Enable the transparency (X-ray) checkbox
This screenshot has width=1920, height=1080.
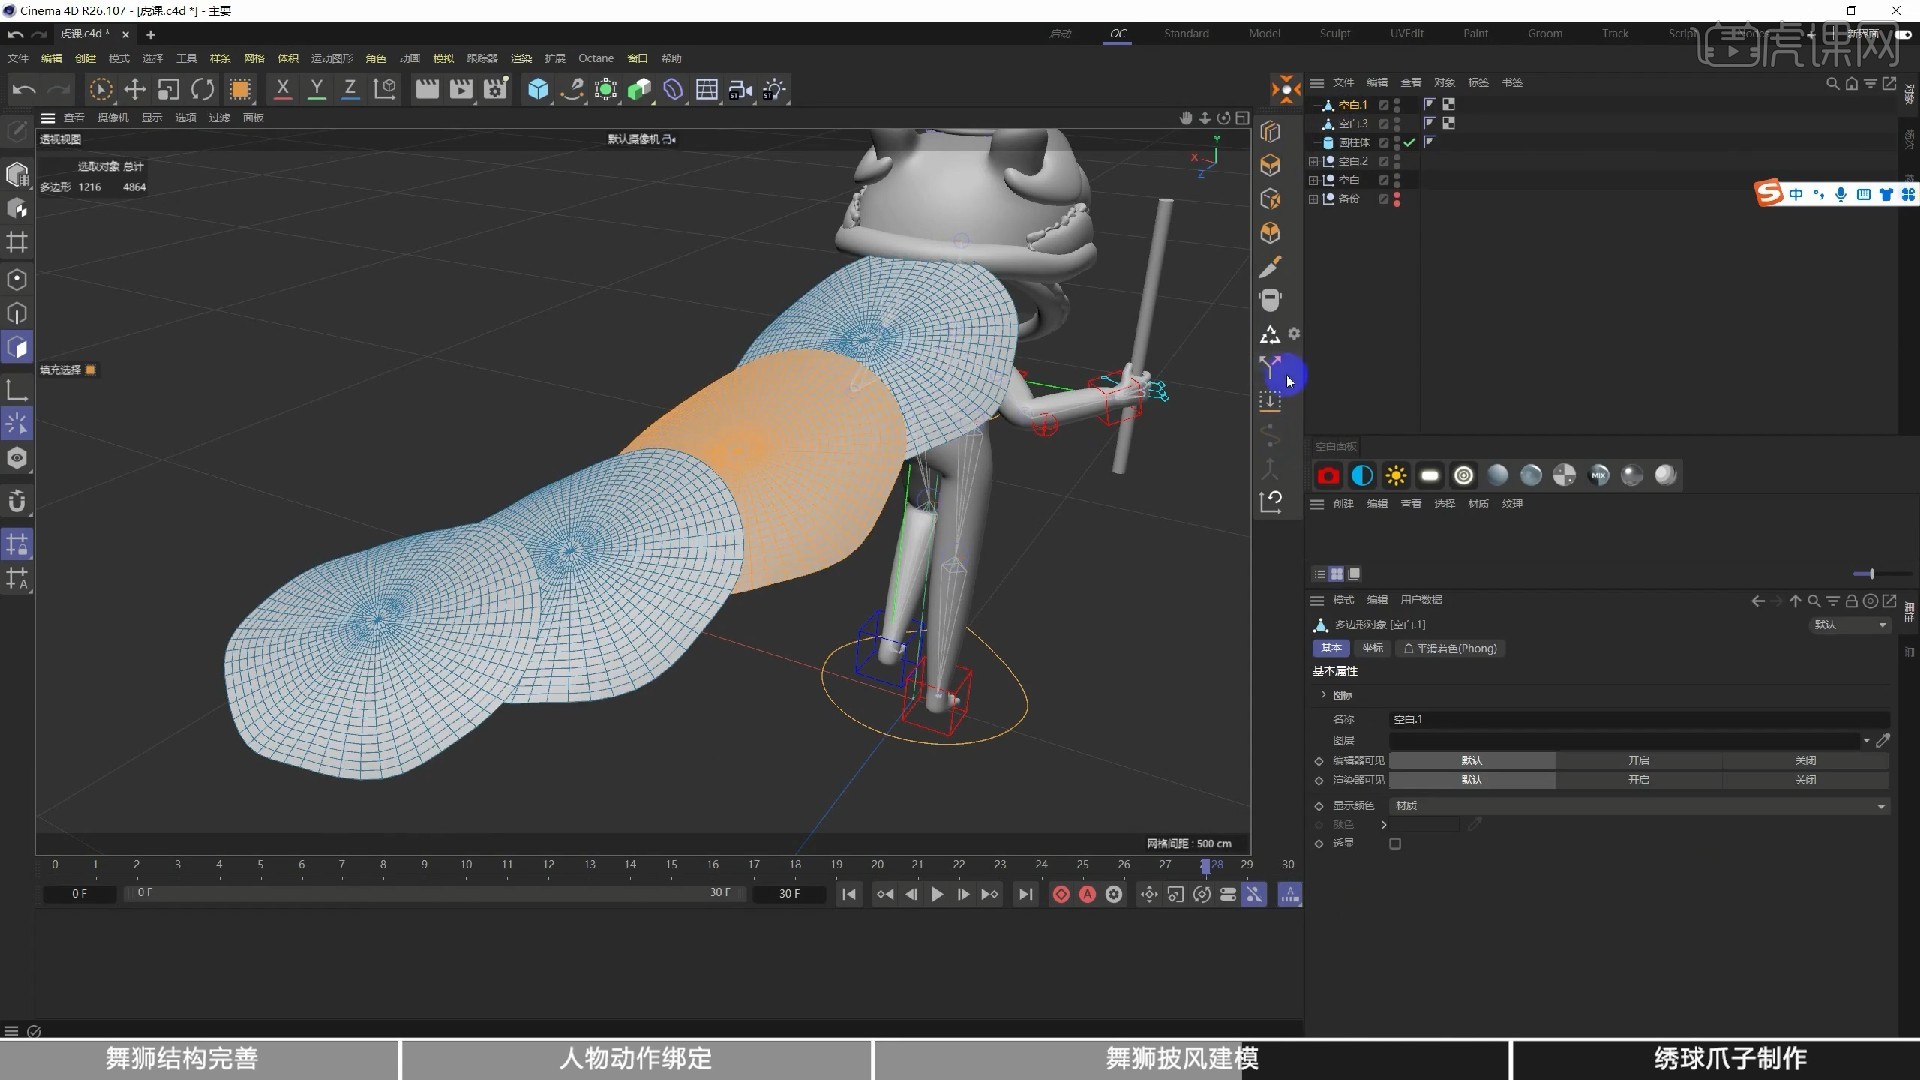pyautogui.click(x=1395, y=844)
